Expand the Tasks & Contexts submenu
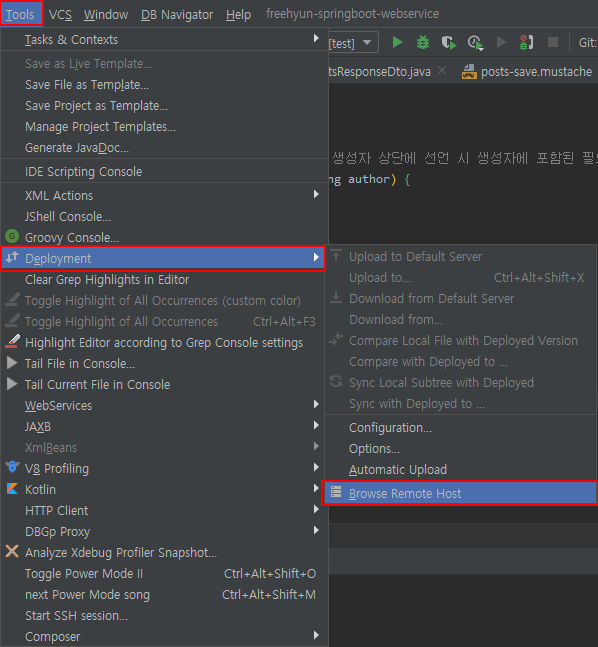Screen dimensions: 598x647 (x=164, y=40)
